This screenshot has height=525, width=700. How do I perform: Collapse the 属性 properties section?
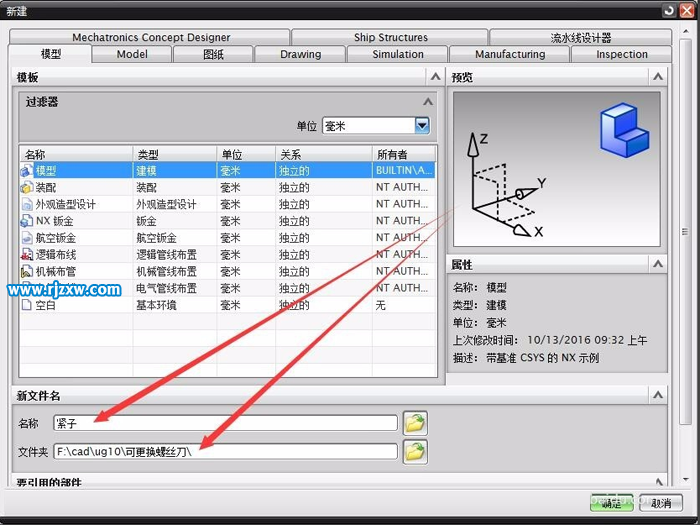[x=658, y=264]
